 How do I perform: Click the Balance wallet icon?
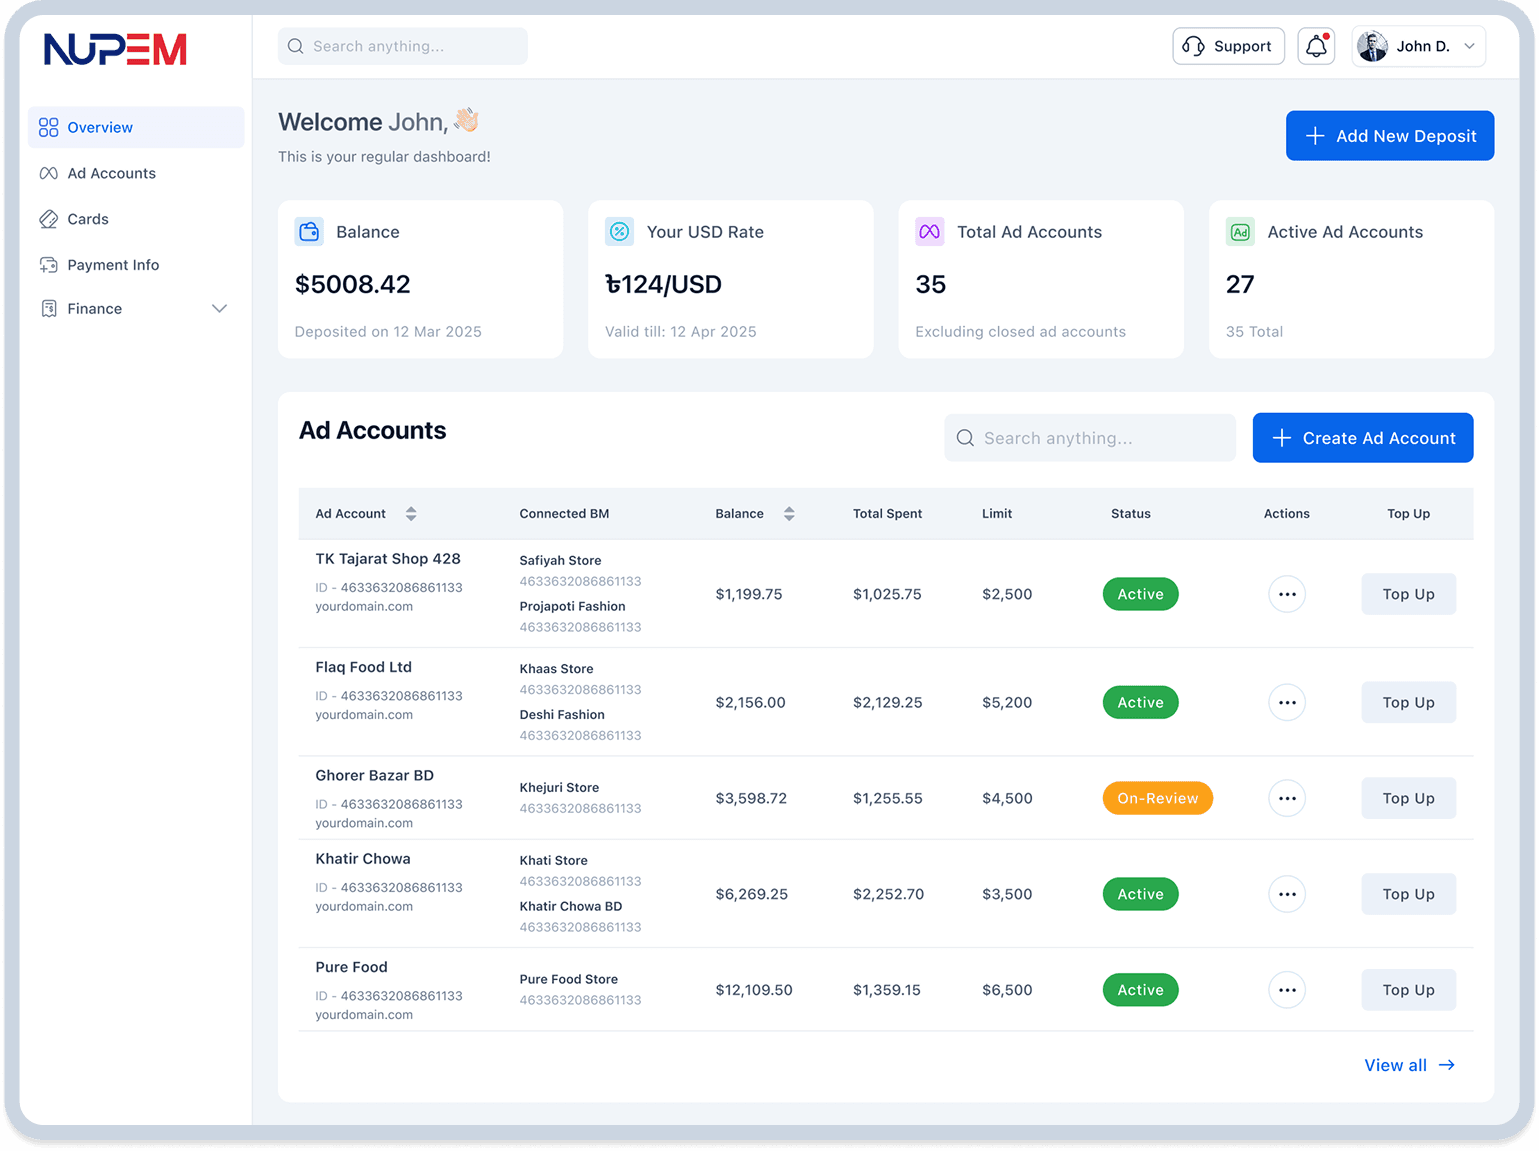309,232
